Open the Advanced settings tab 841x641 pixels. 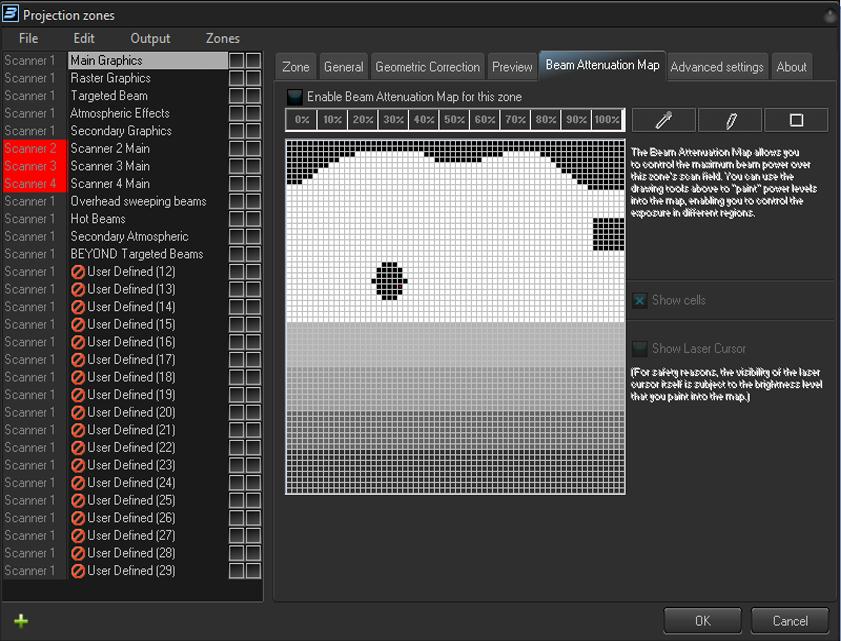pos(716,67)
